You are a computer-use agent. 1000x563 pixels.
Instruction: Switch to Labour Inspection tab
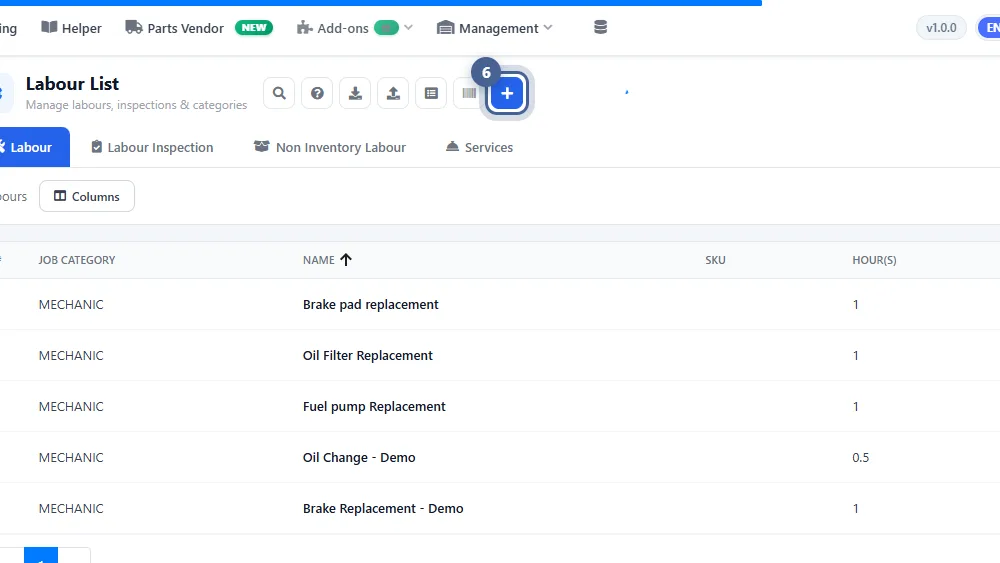tap(152, 147)
